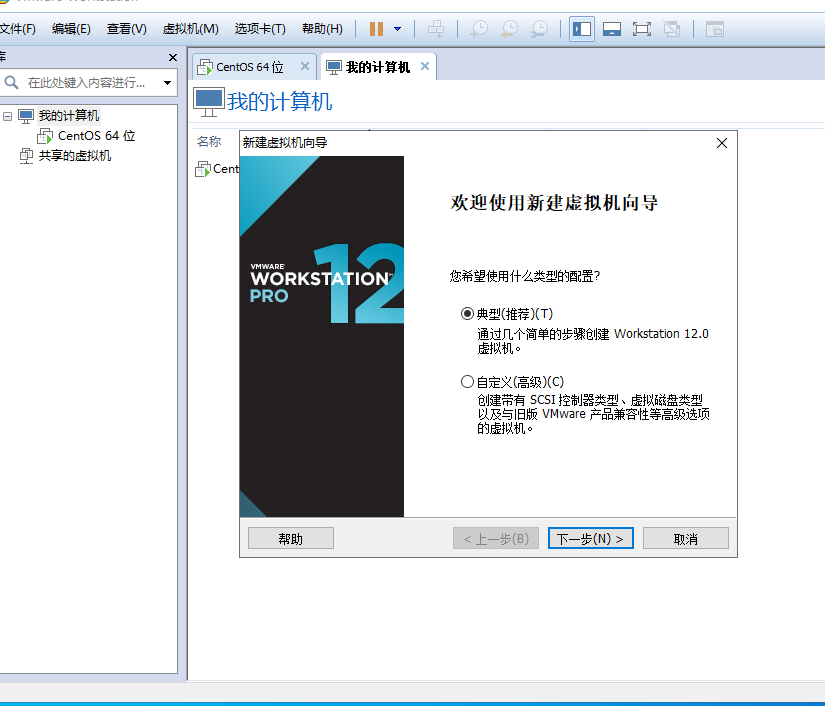Viewport: 825px width, 706px height.
Task: Click 下一步(N) to continue wizard
Action: pos(590,538)
